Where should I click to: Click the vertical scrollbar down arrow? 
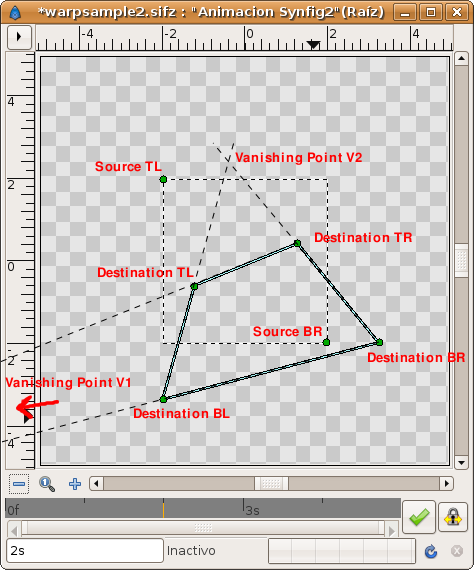click(x=461, y=463)
